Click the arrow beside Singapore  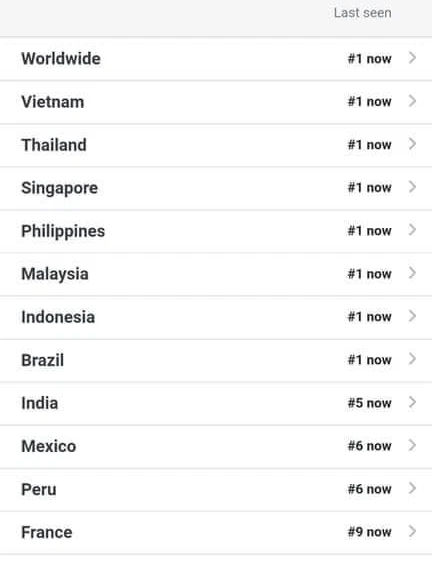point(412,187)
